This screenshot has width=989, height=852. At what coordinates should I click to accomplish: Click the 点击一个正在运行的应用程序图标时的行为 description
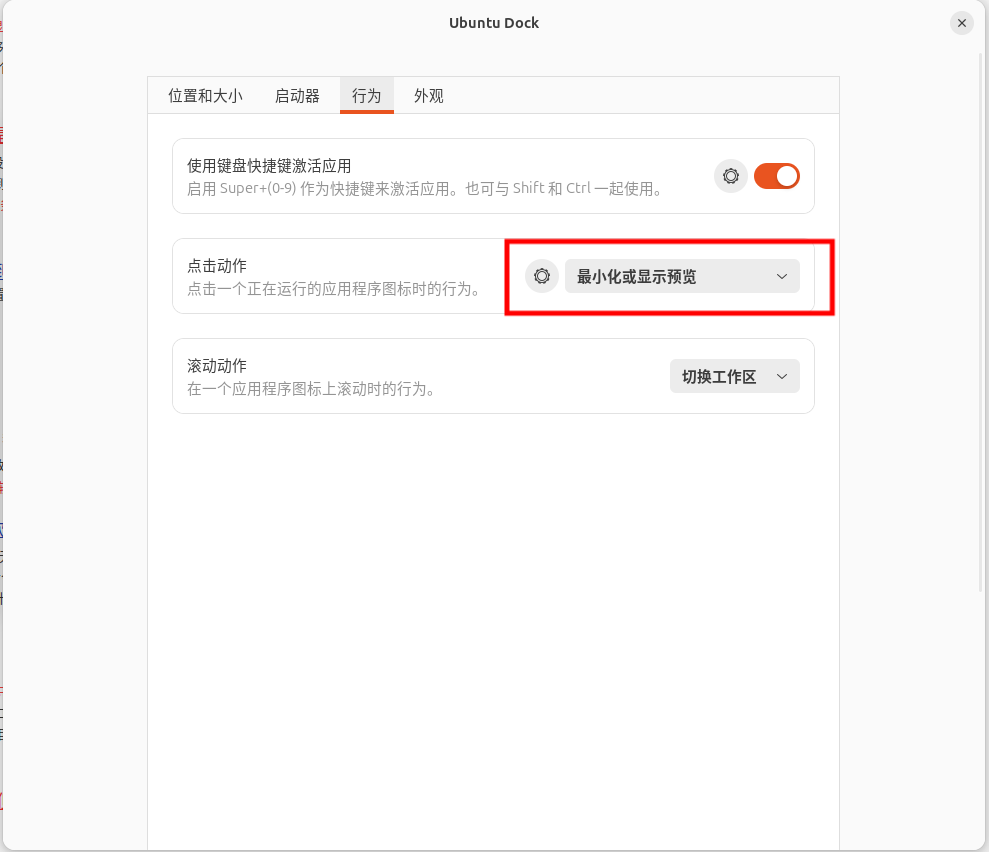334,289
